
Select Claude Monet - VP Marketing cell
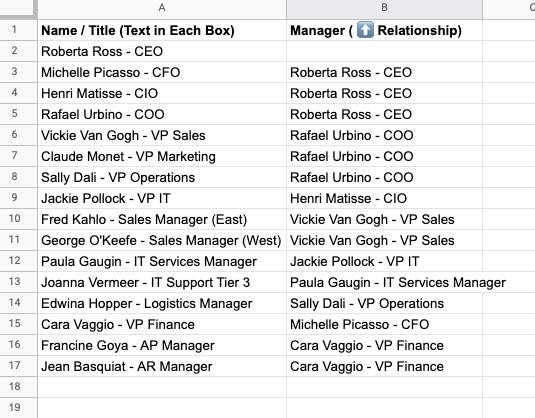pyautogui.click(x=162, y=156)
